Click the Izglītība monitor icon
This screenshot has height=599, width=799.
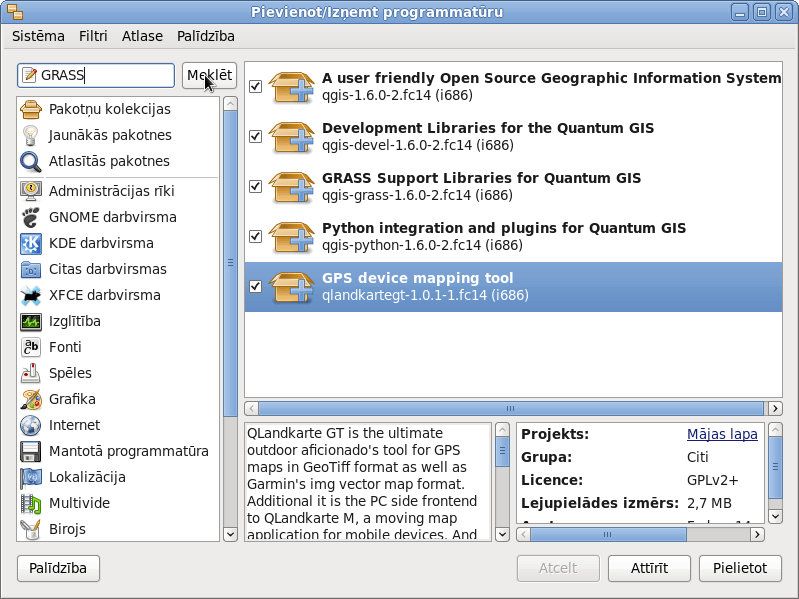(x=31, y=321)
